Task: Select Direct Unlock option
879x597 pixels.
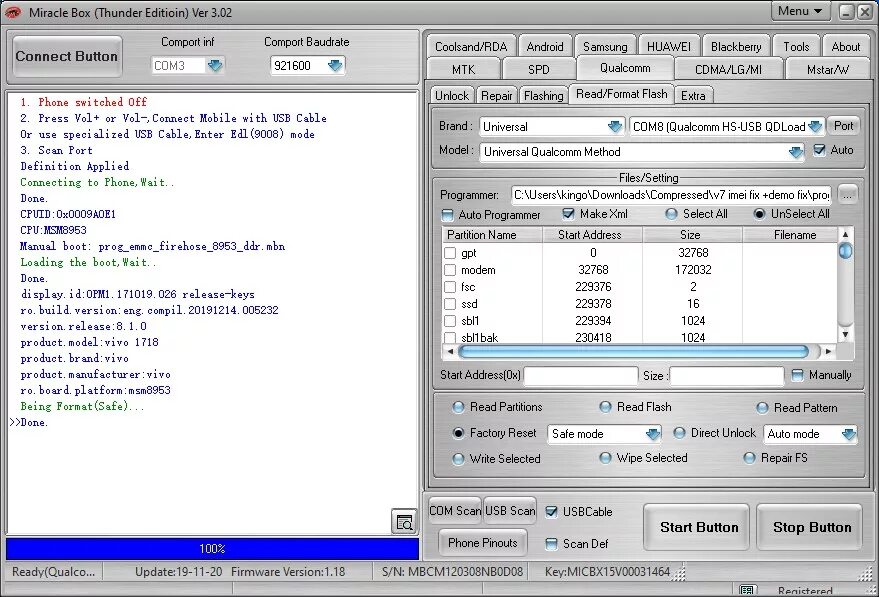Action: [679, 433]
